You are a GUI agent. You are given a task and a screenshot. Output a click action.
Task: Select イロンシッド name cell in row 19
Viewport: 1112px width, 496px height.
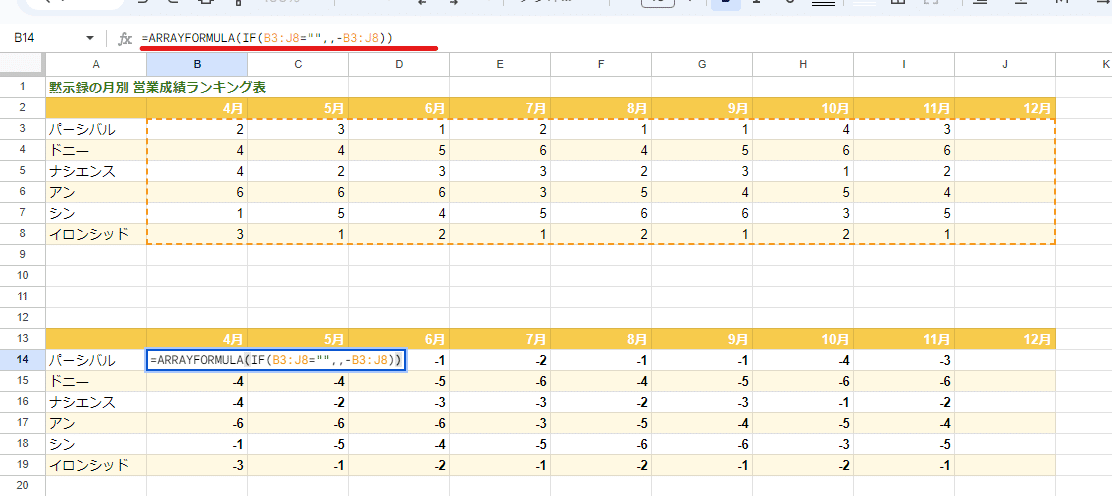pyautogui.click(x=96, y=465)
